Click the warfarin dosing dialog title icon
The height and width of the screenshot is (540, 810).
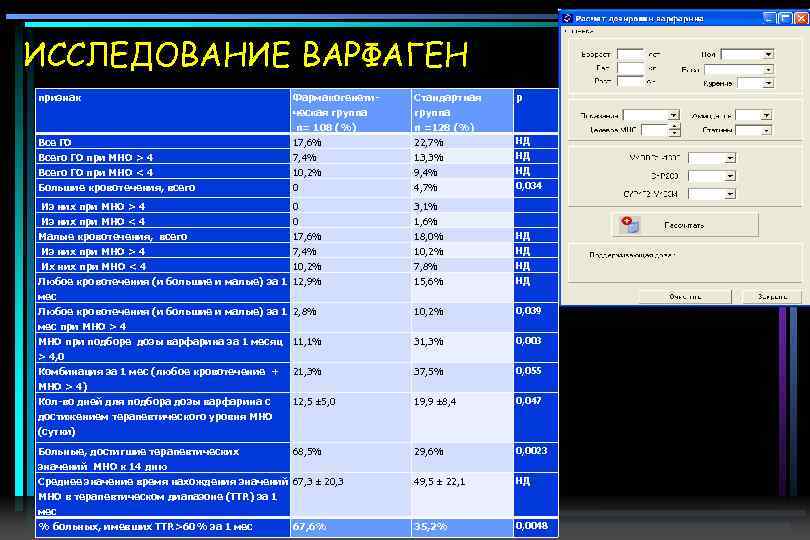tap(567, 18)
